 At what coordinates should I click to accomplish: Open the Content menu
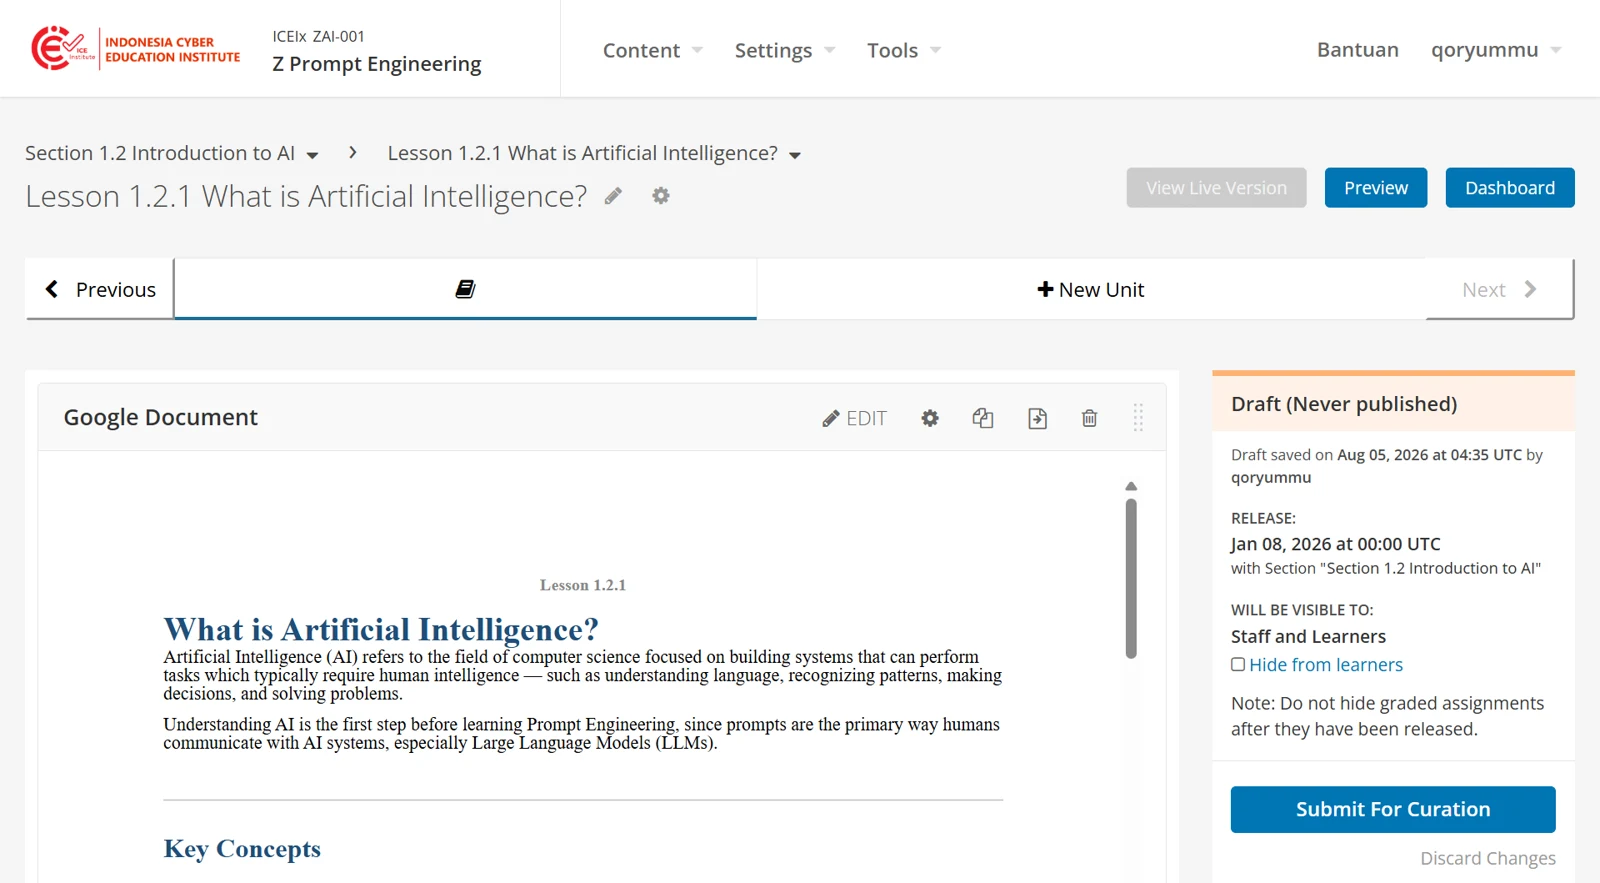point(653,50)
